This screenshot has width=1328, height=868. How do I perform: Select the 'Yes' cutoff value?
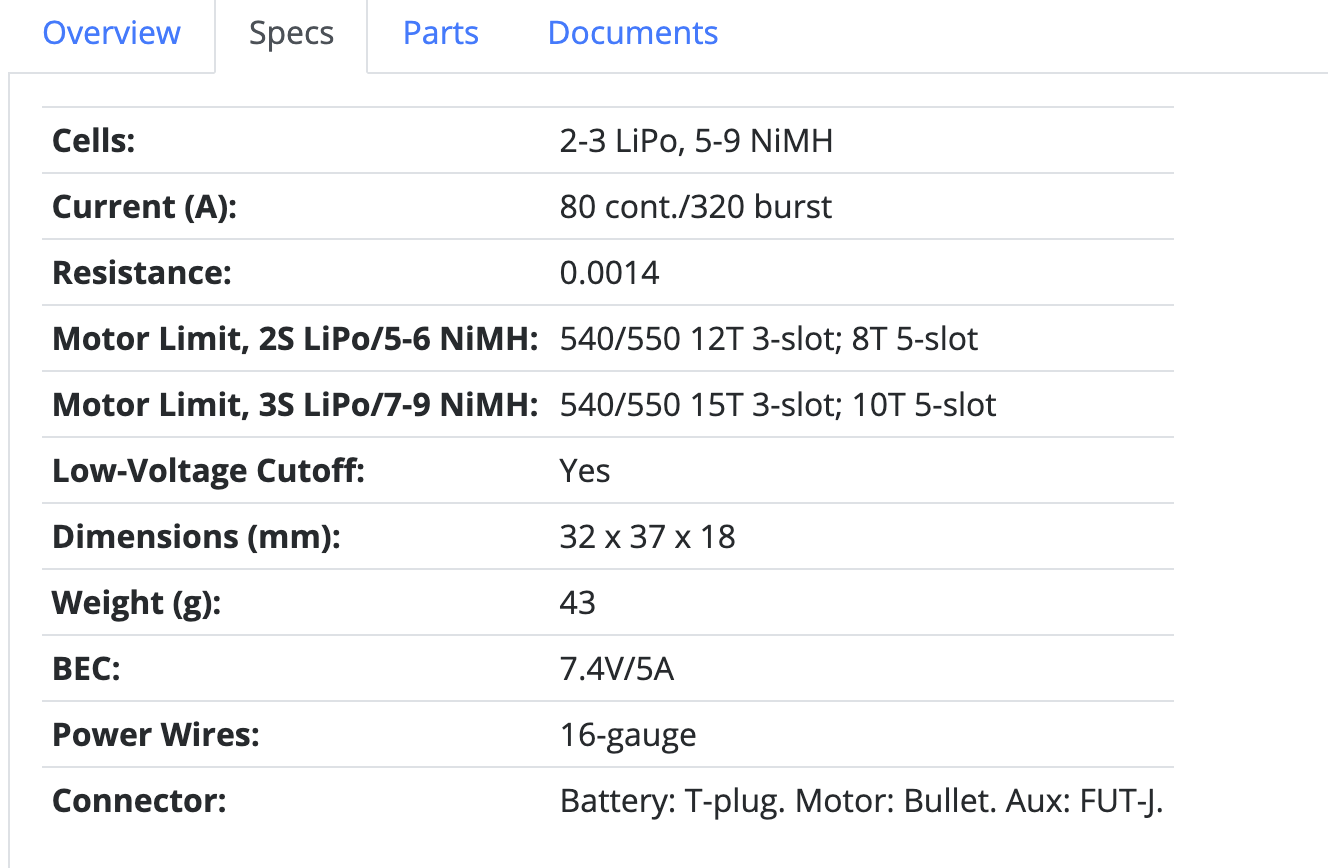coord(584,471)
